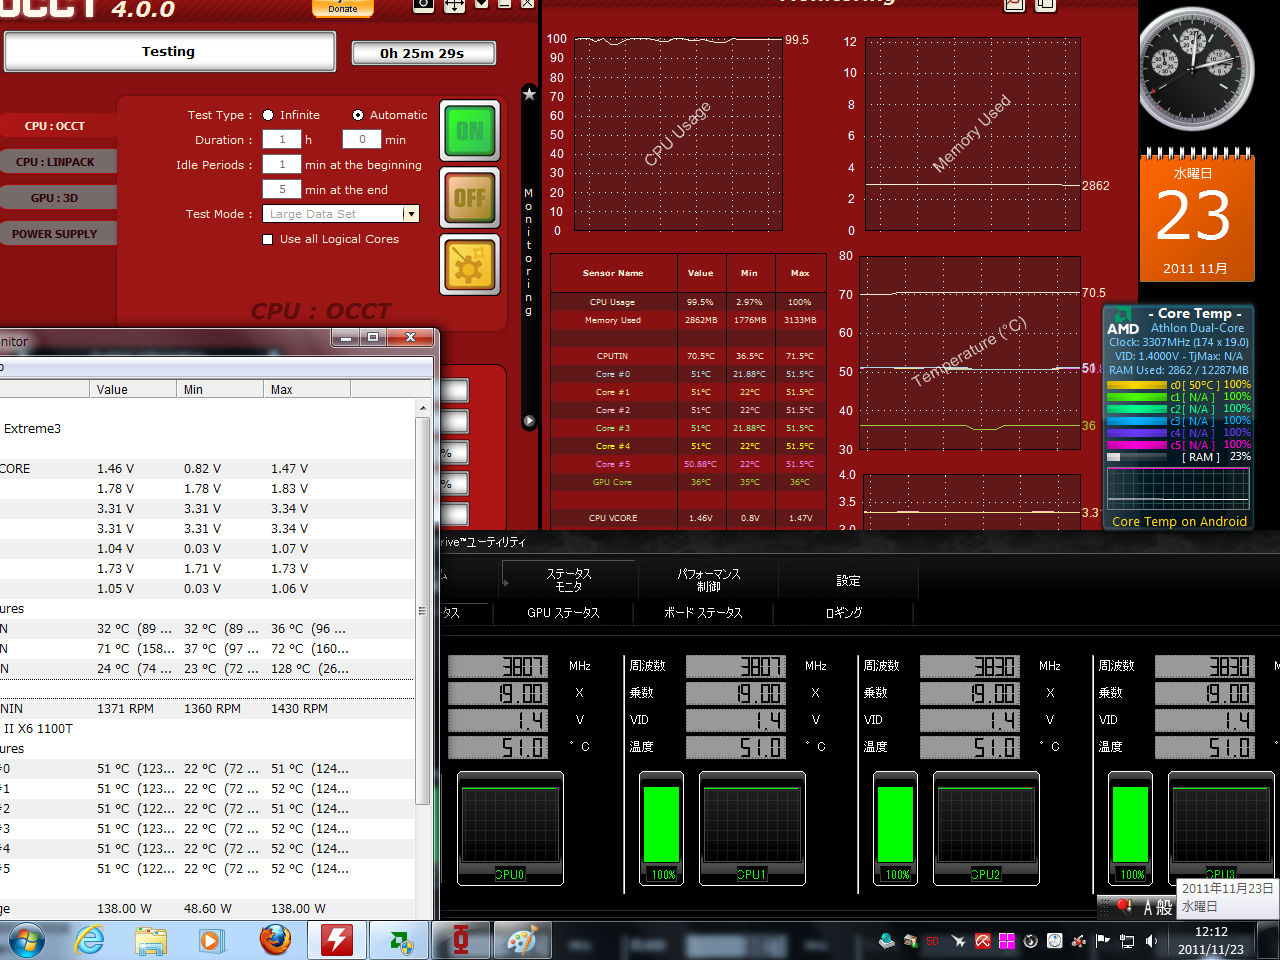Sort by the Max column header
Image resolution: width=1280 pixels, height=960 pixels.
pos(308,390)
